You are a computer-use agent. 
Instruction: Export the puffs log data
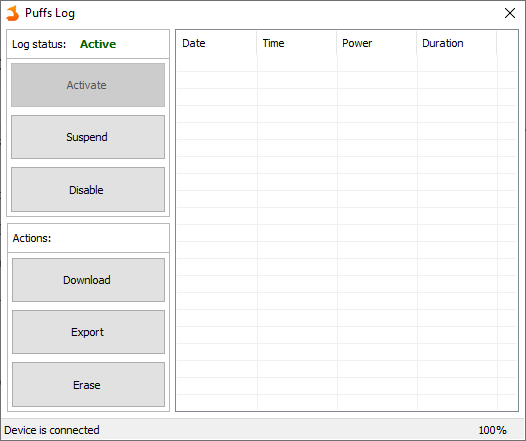point(88,332)
